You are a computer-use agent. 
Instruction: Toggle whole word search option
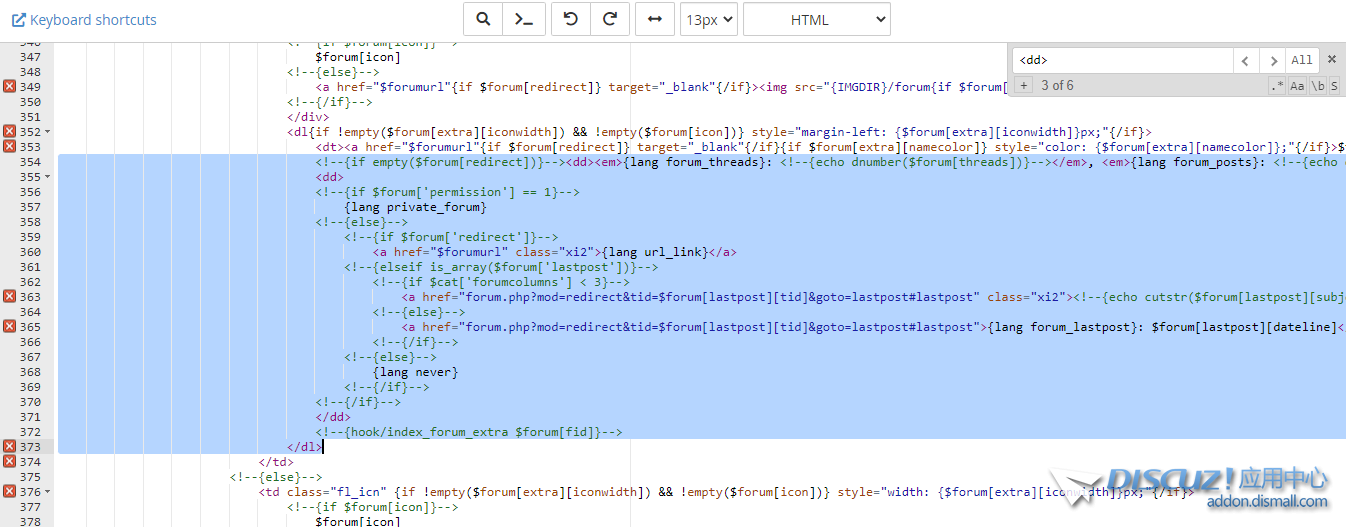point(1317,86)
